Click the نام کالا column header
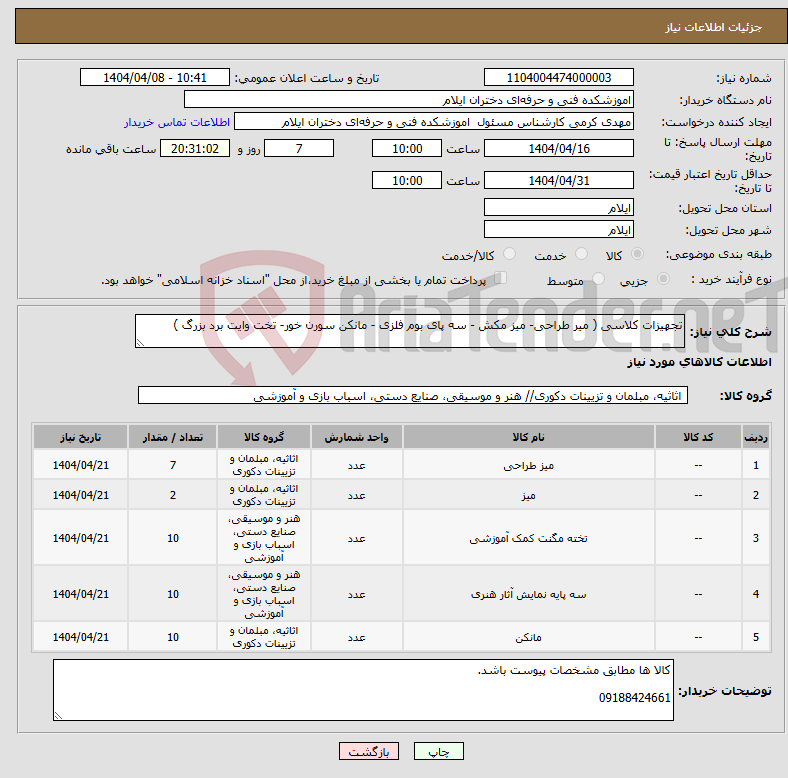This screenshot has height=778, width=788. (528, 437)
